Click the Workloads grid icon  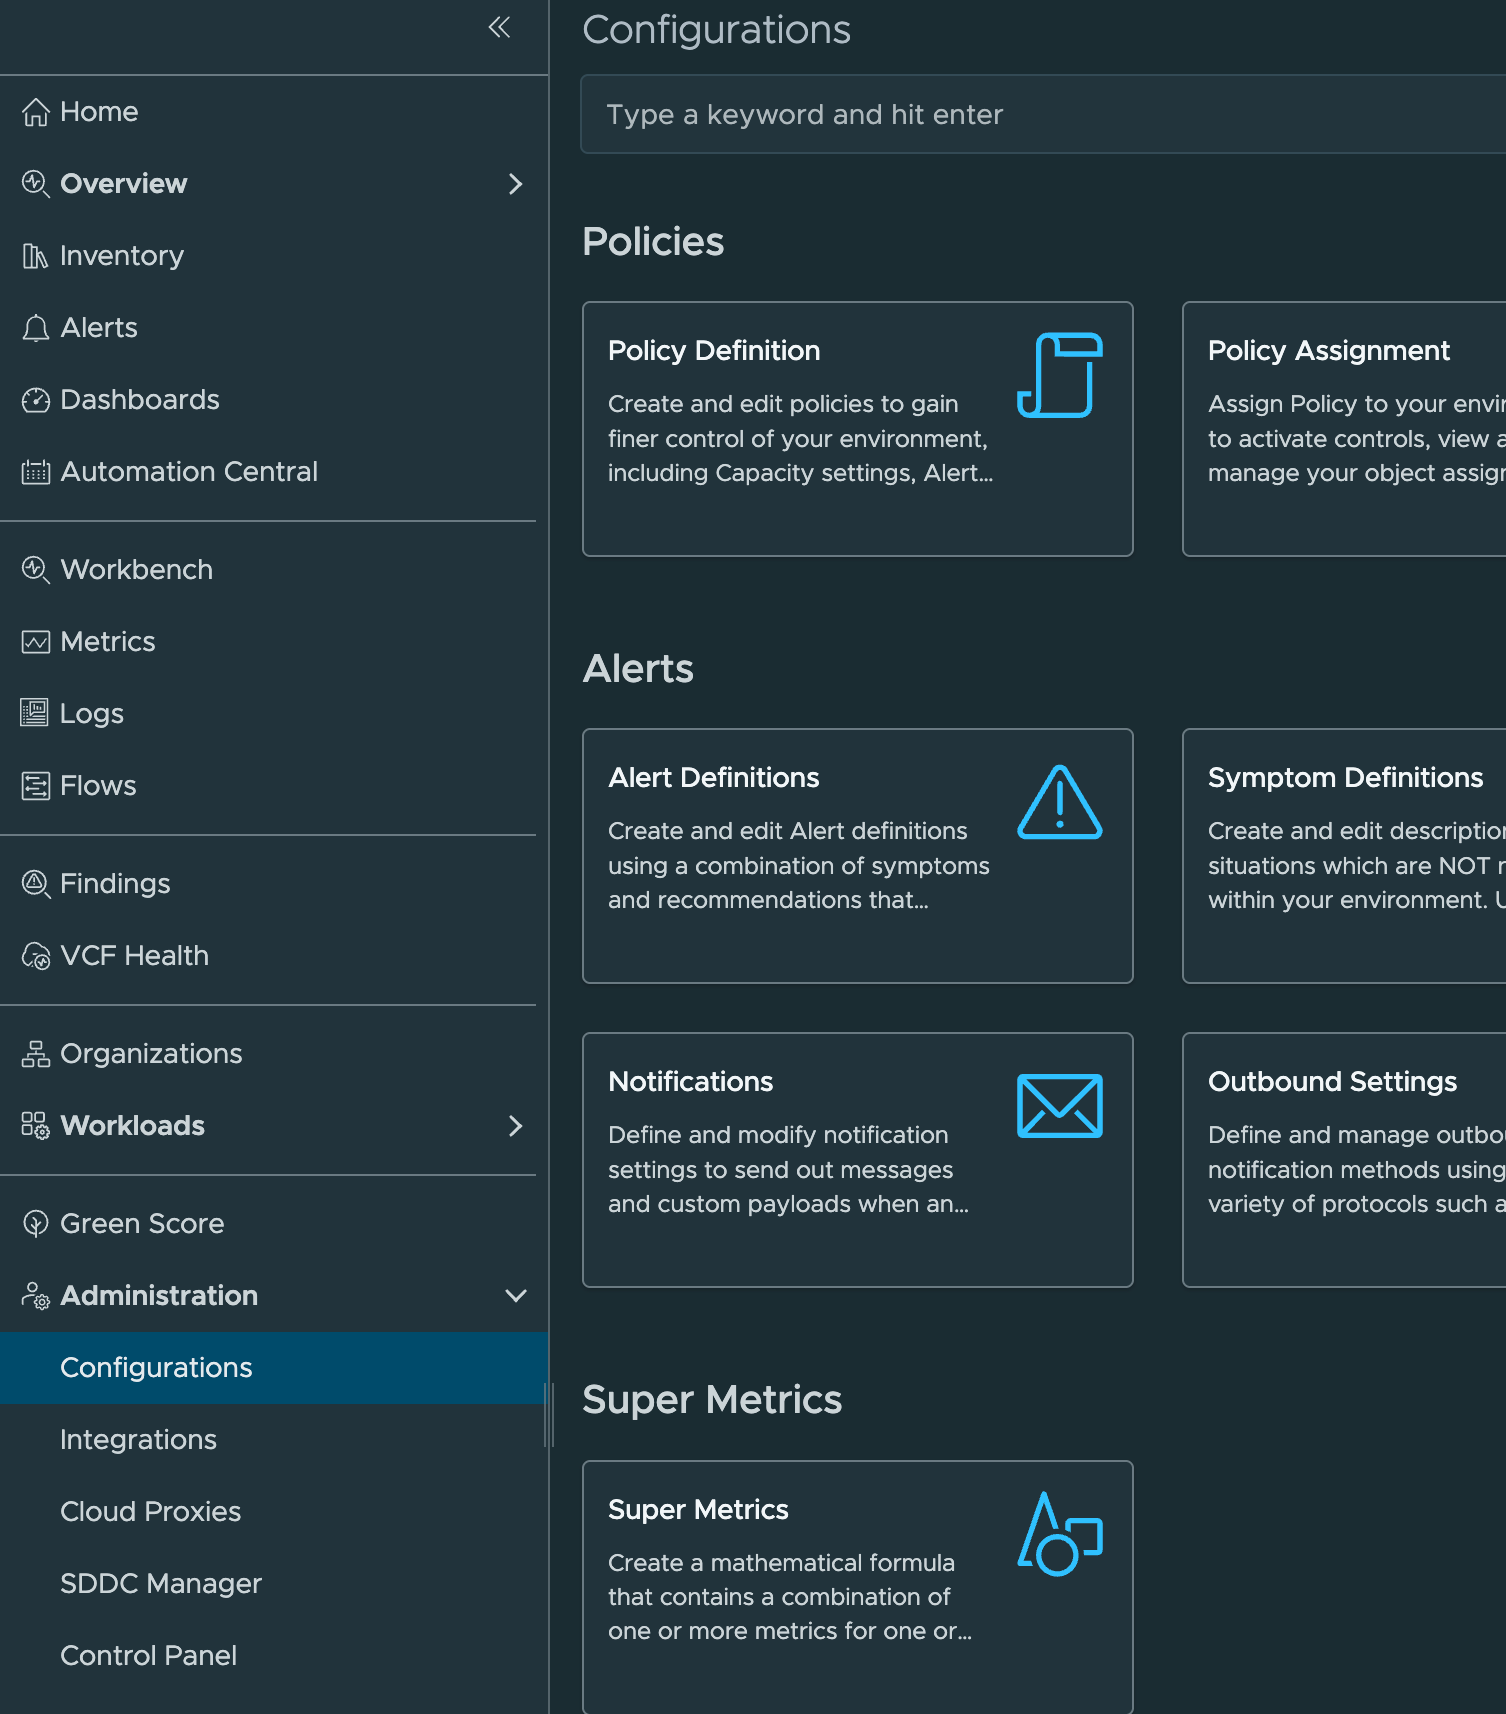36,1126
